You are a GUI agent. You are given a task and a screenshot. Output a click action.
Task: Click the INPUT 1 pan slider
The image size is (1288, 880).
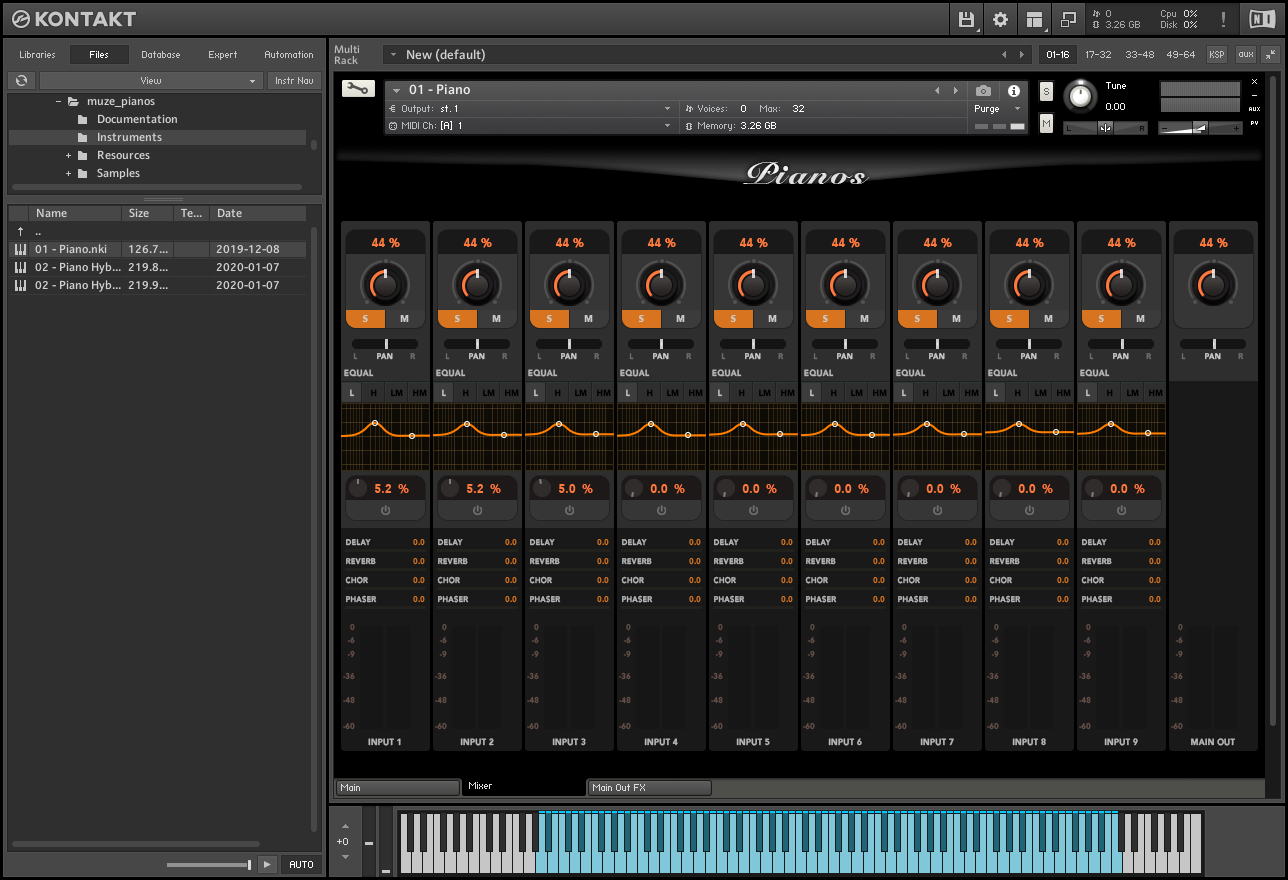tap(385, 344)
